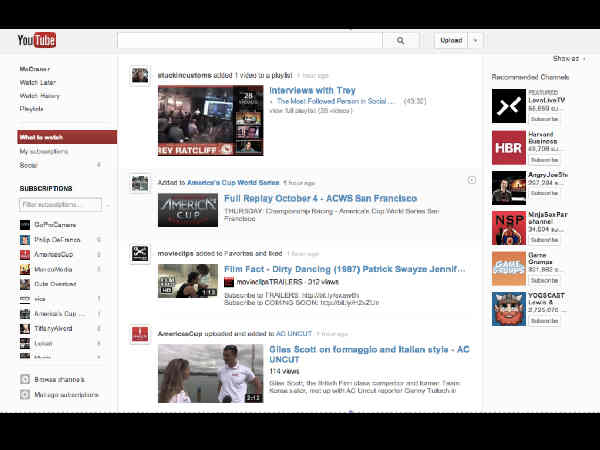Open the movieclips uploader avatar
This screenshot has height=450, width=600.
[140, 254]
